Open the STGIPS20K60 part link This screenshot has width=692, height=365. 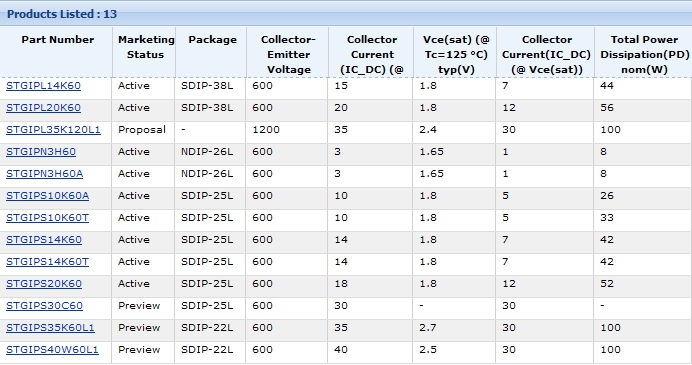tap(44, 284)
